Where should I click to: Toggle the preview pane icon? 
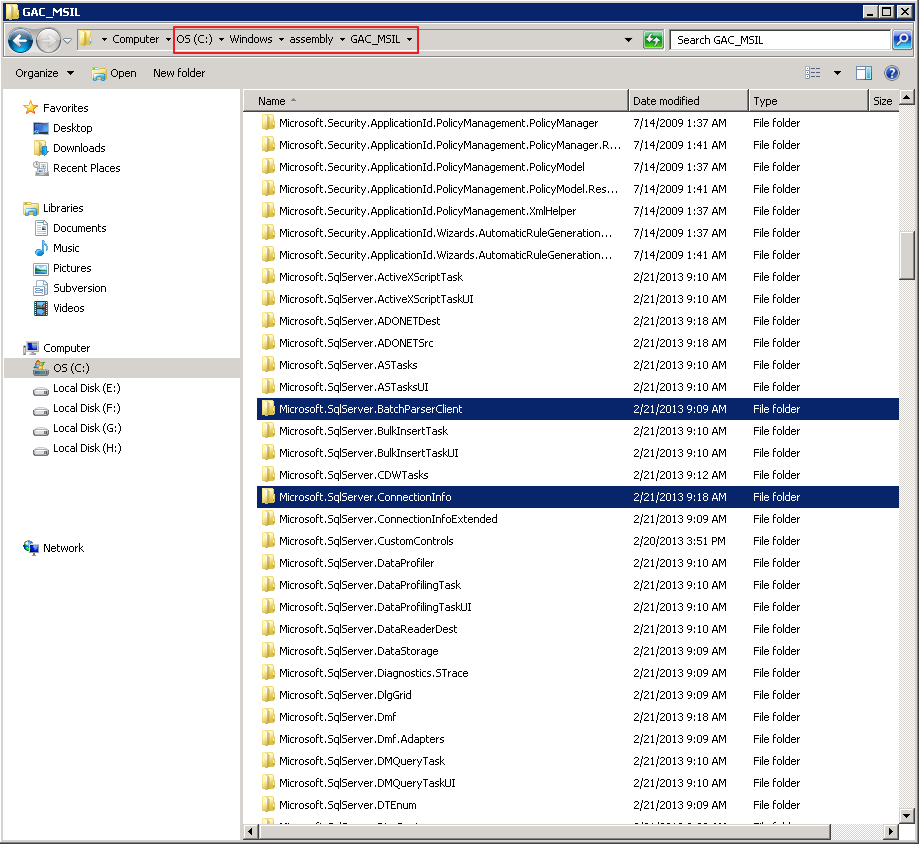point(863,73)
